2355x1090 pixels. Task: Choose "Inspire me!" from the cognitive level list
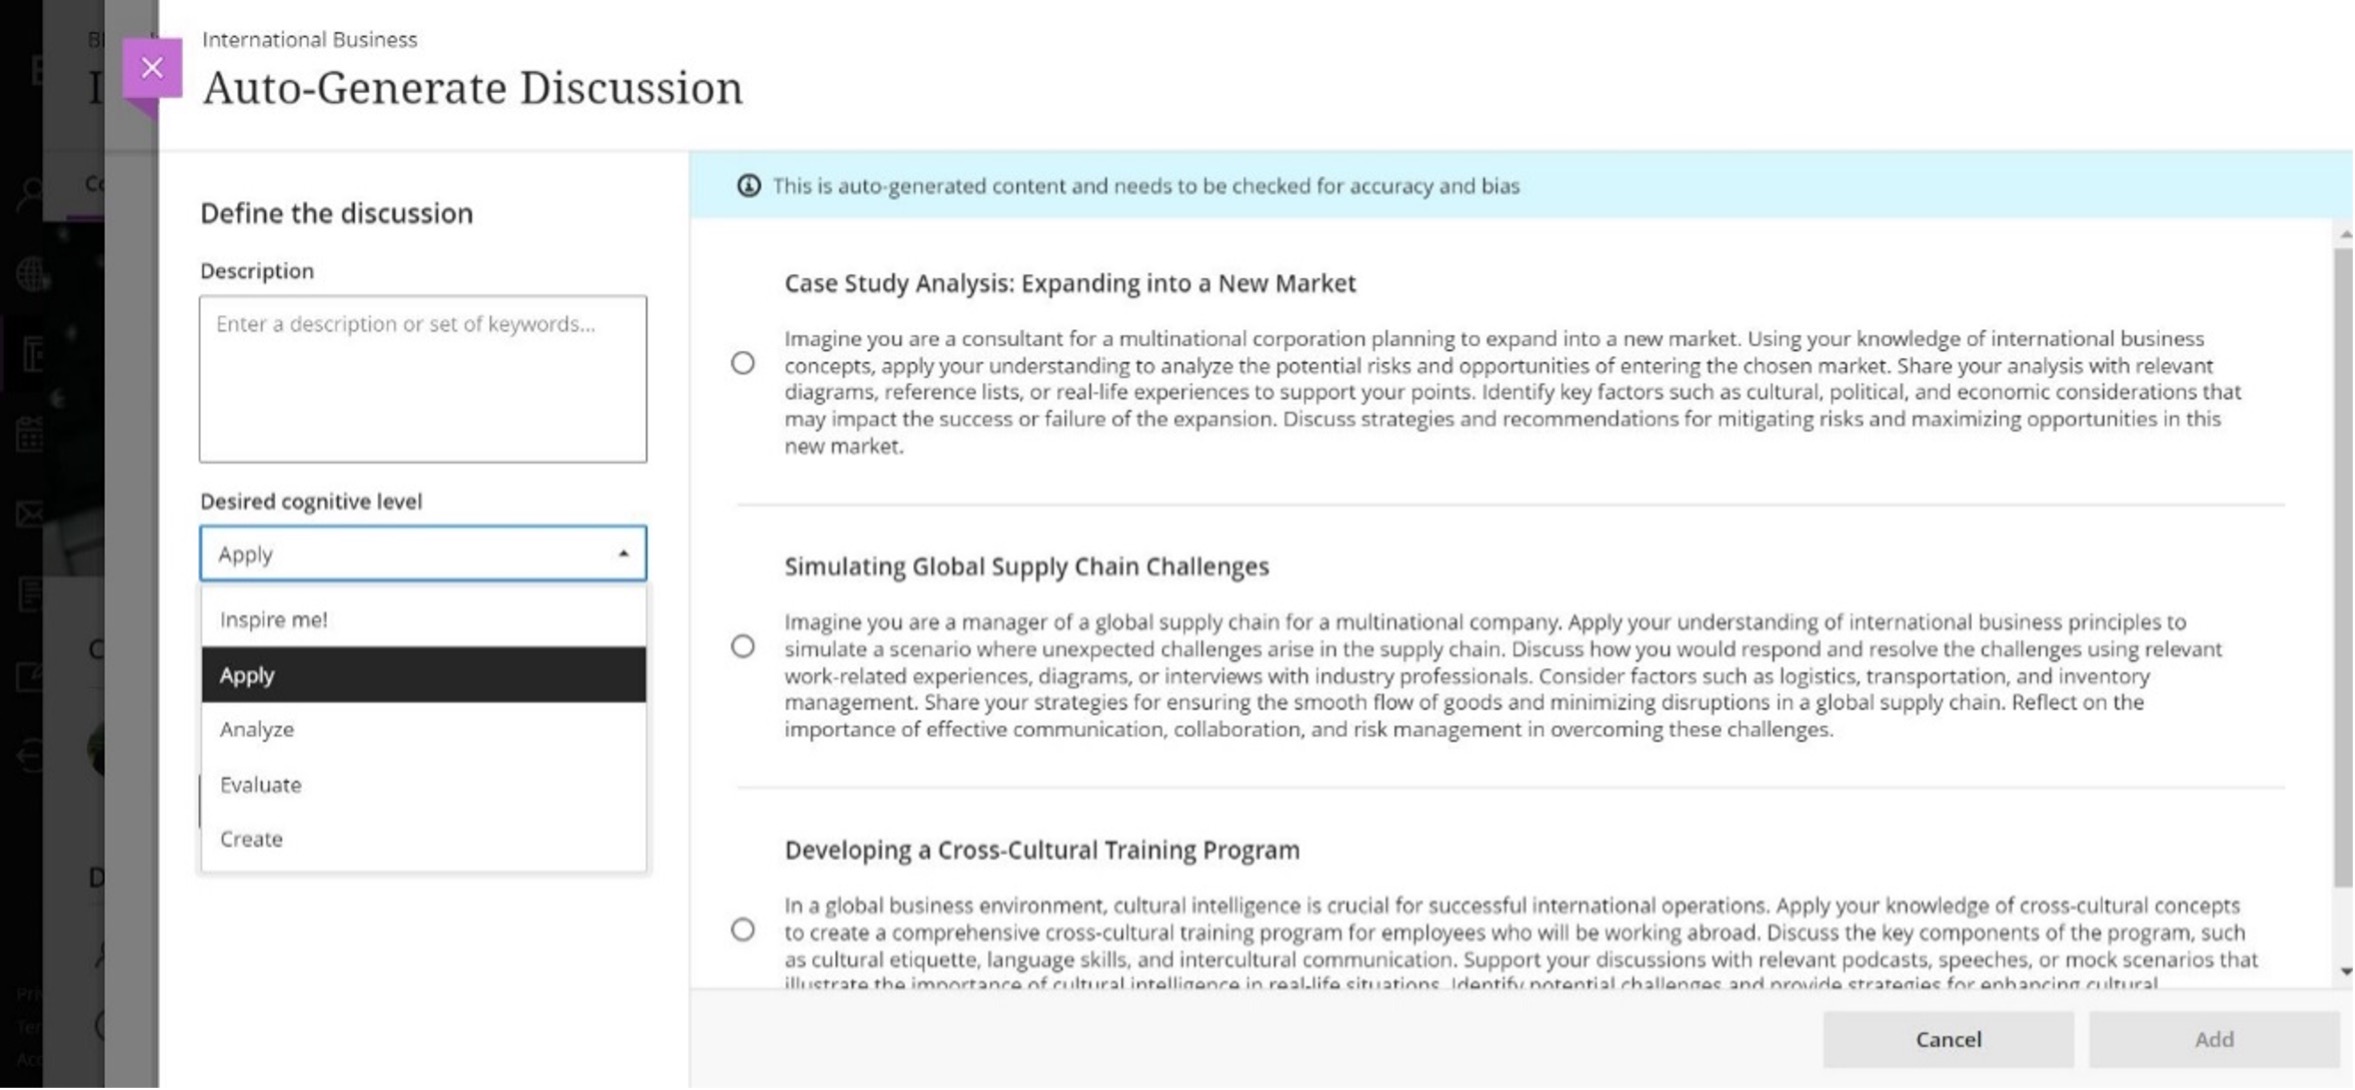point(274,620)
